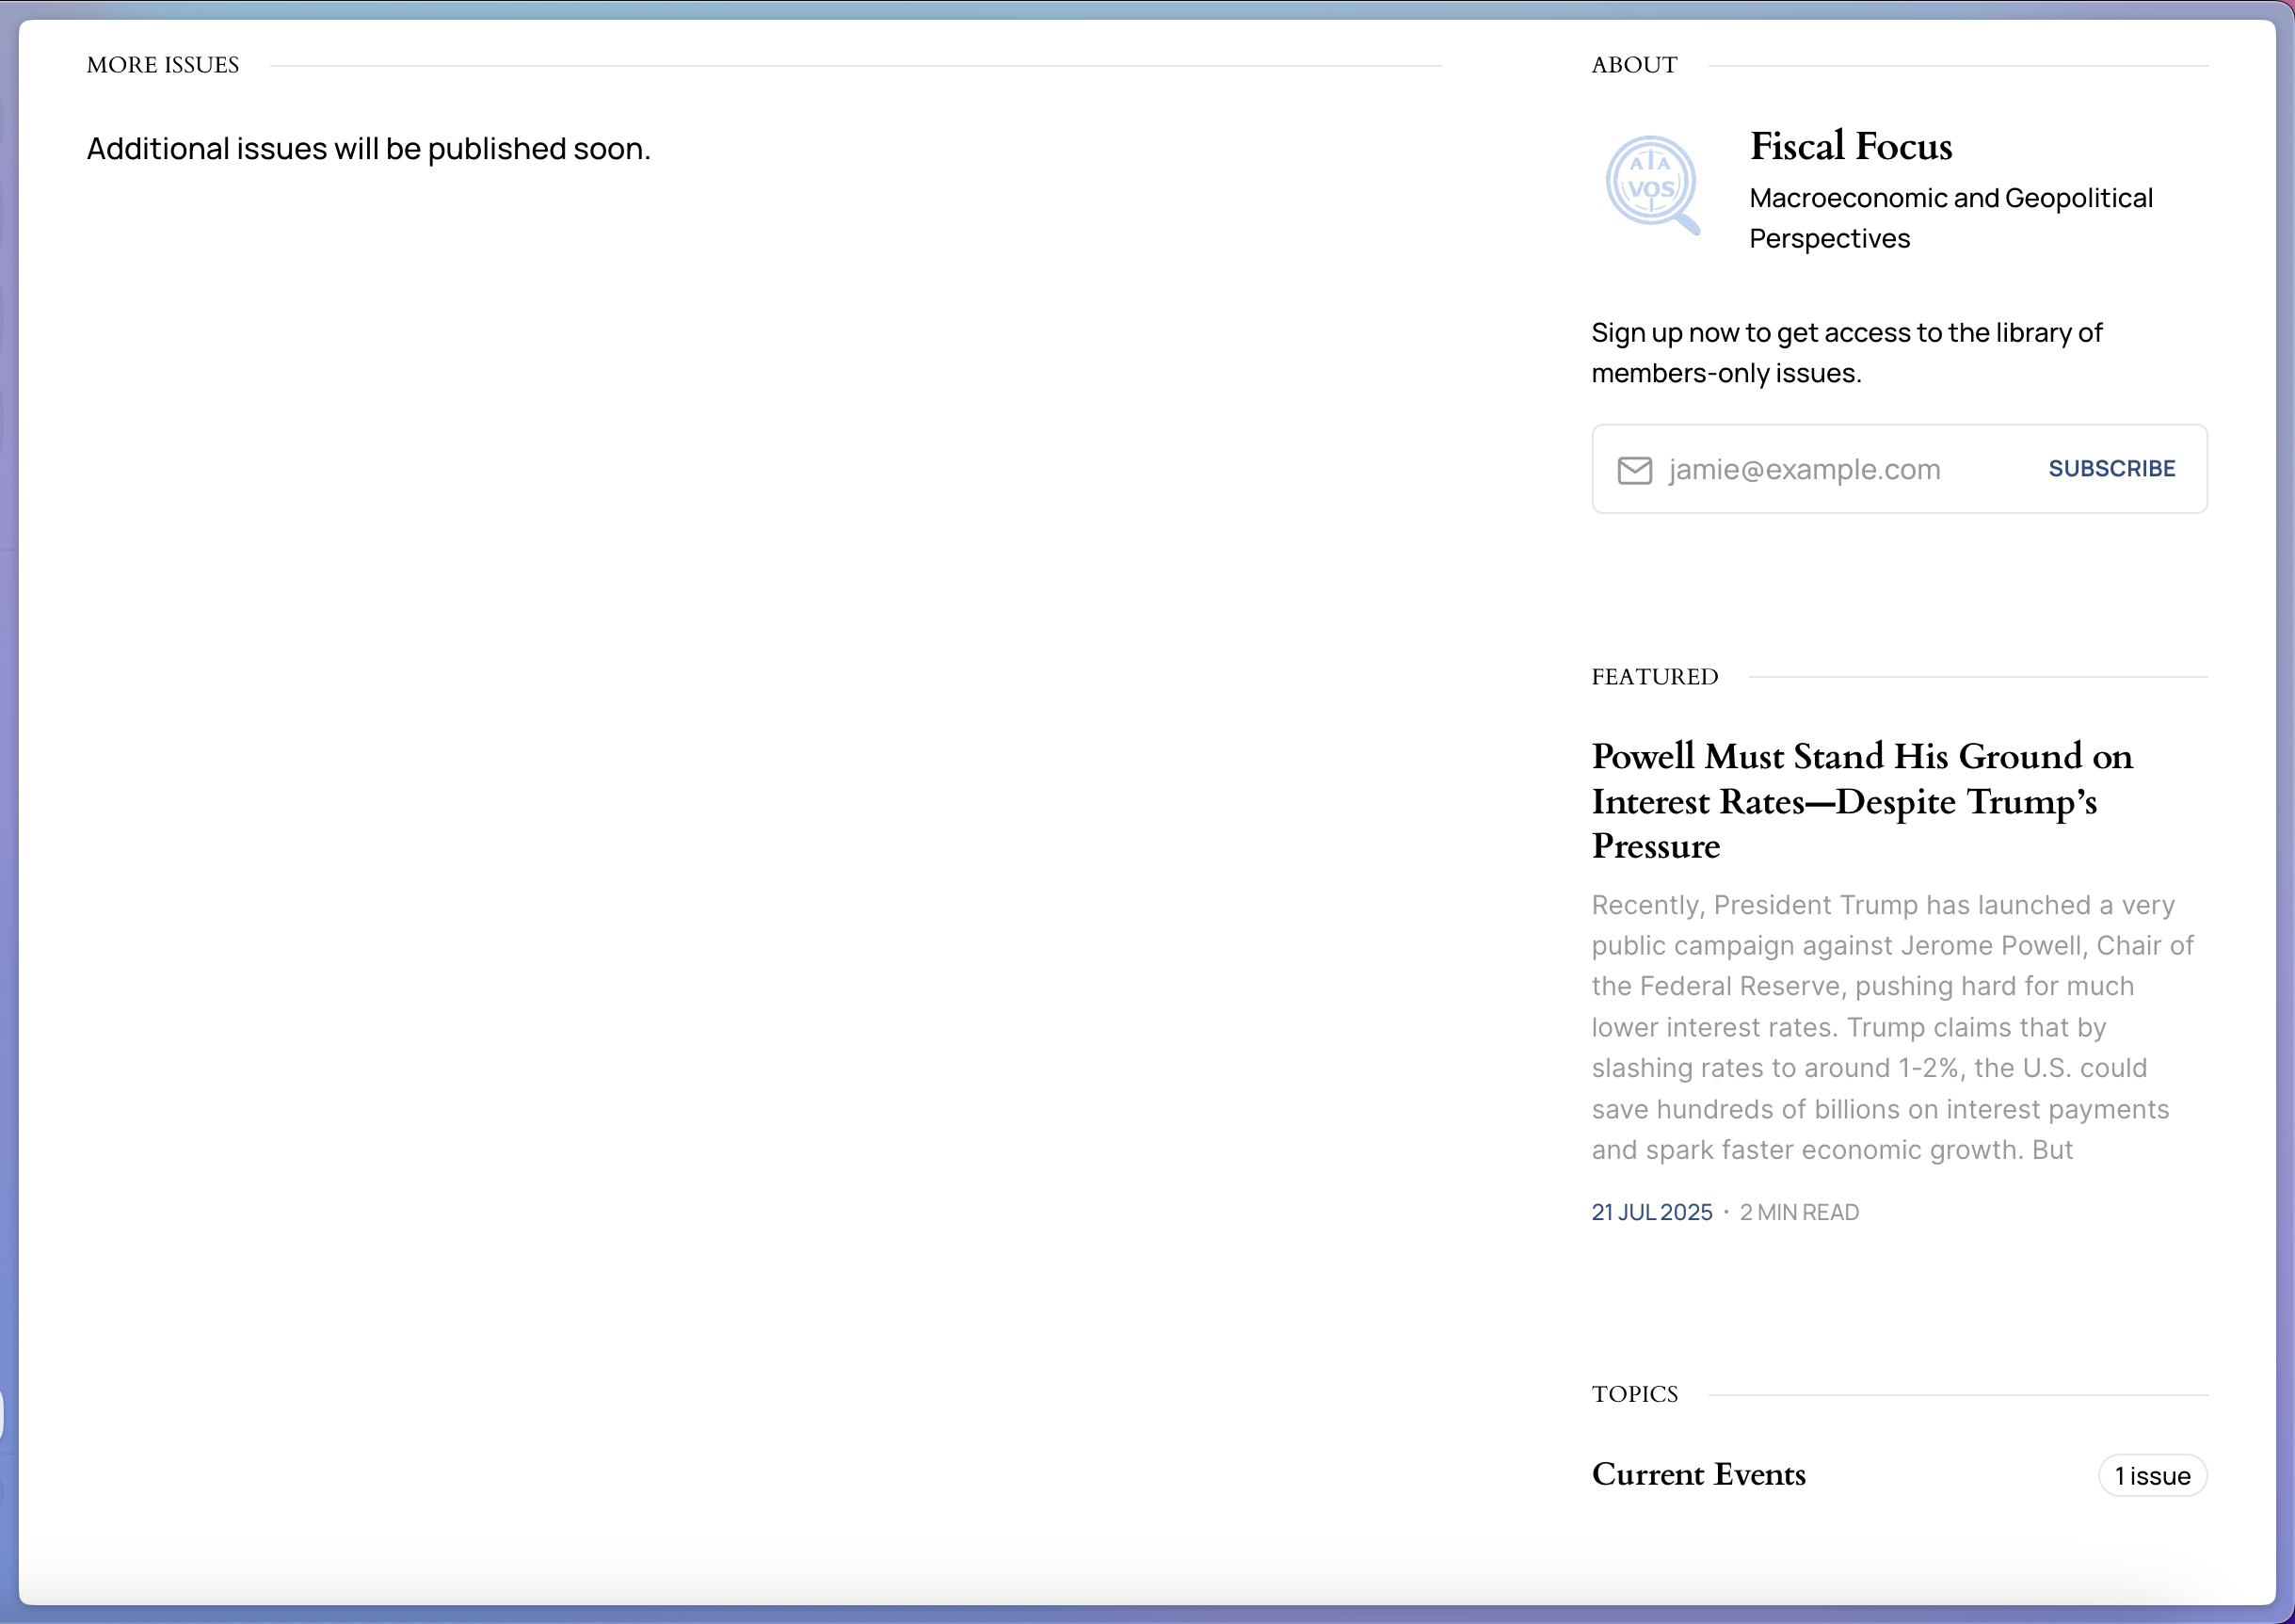This screenshot has width=2295, height=1624.
Task: Click the divider line beside TOPICS heading
Action: click(1956, 1395)
